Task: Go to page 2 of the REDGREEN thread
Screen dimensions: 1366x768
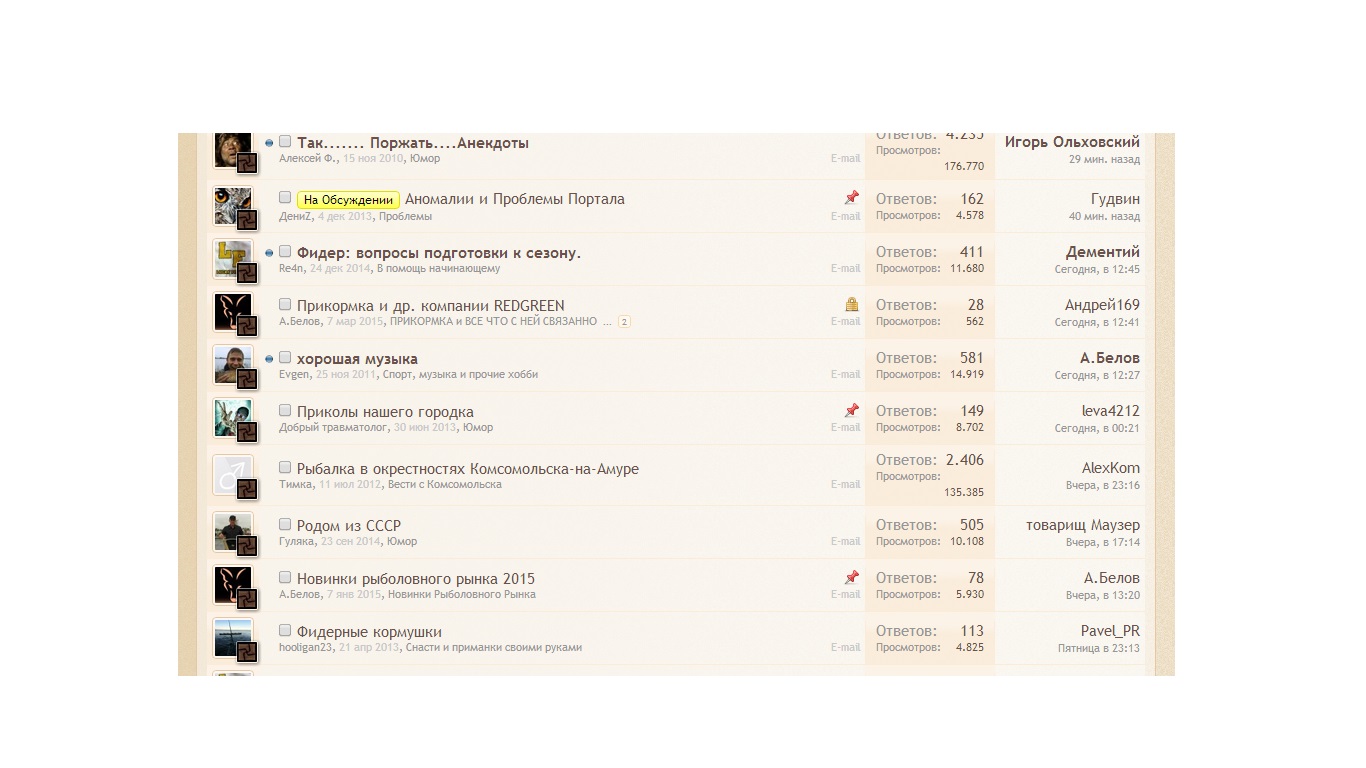Action: coord(624,322)
